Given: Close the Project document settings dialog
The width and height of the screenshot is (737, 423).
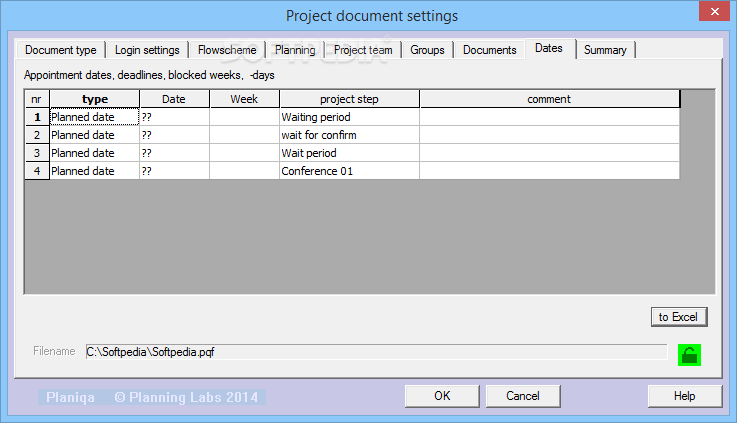Looking at the screenshot, I should (714, 11).
